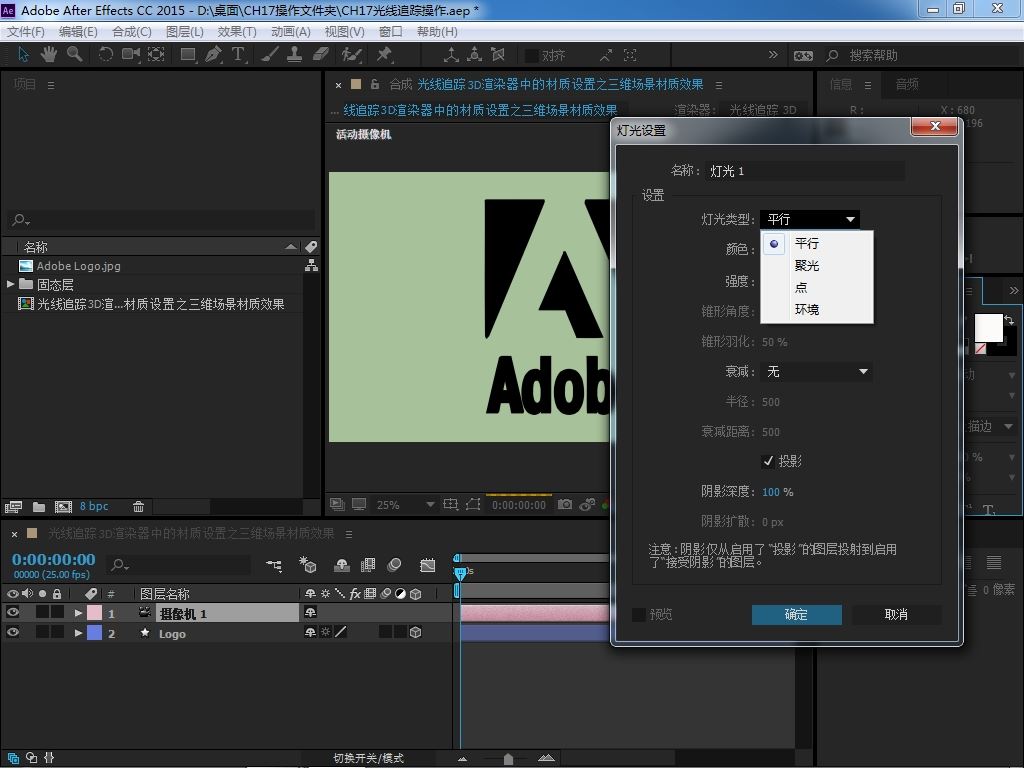The width and height of the screenshot is (1024, 768).
Task: Click the Draft 3D icon in timeline
Action: [308, 565]
